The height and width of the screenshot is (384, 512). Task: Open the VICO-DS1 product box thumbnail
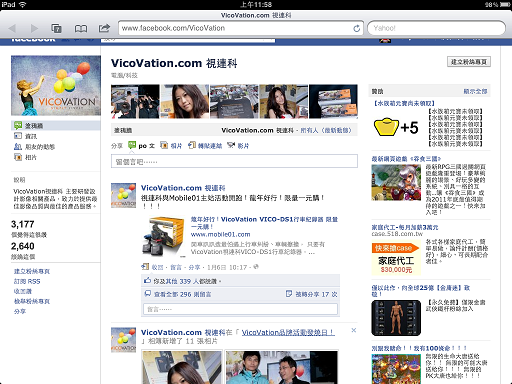163,236
